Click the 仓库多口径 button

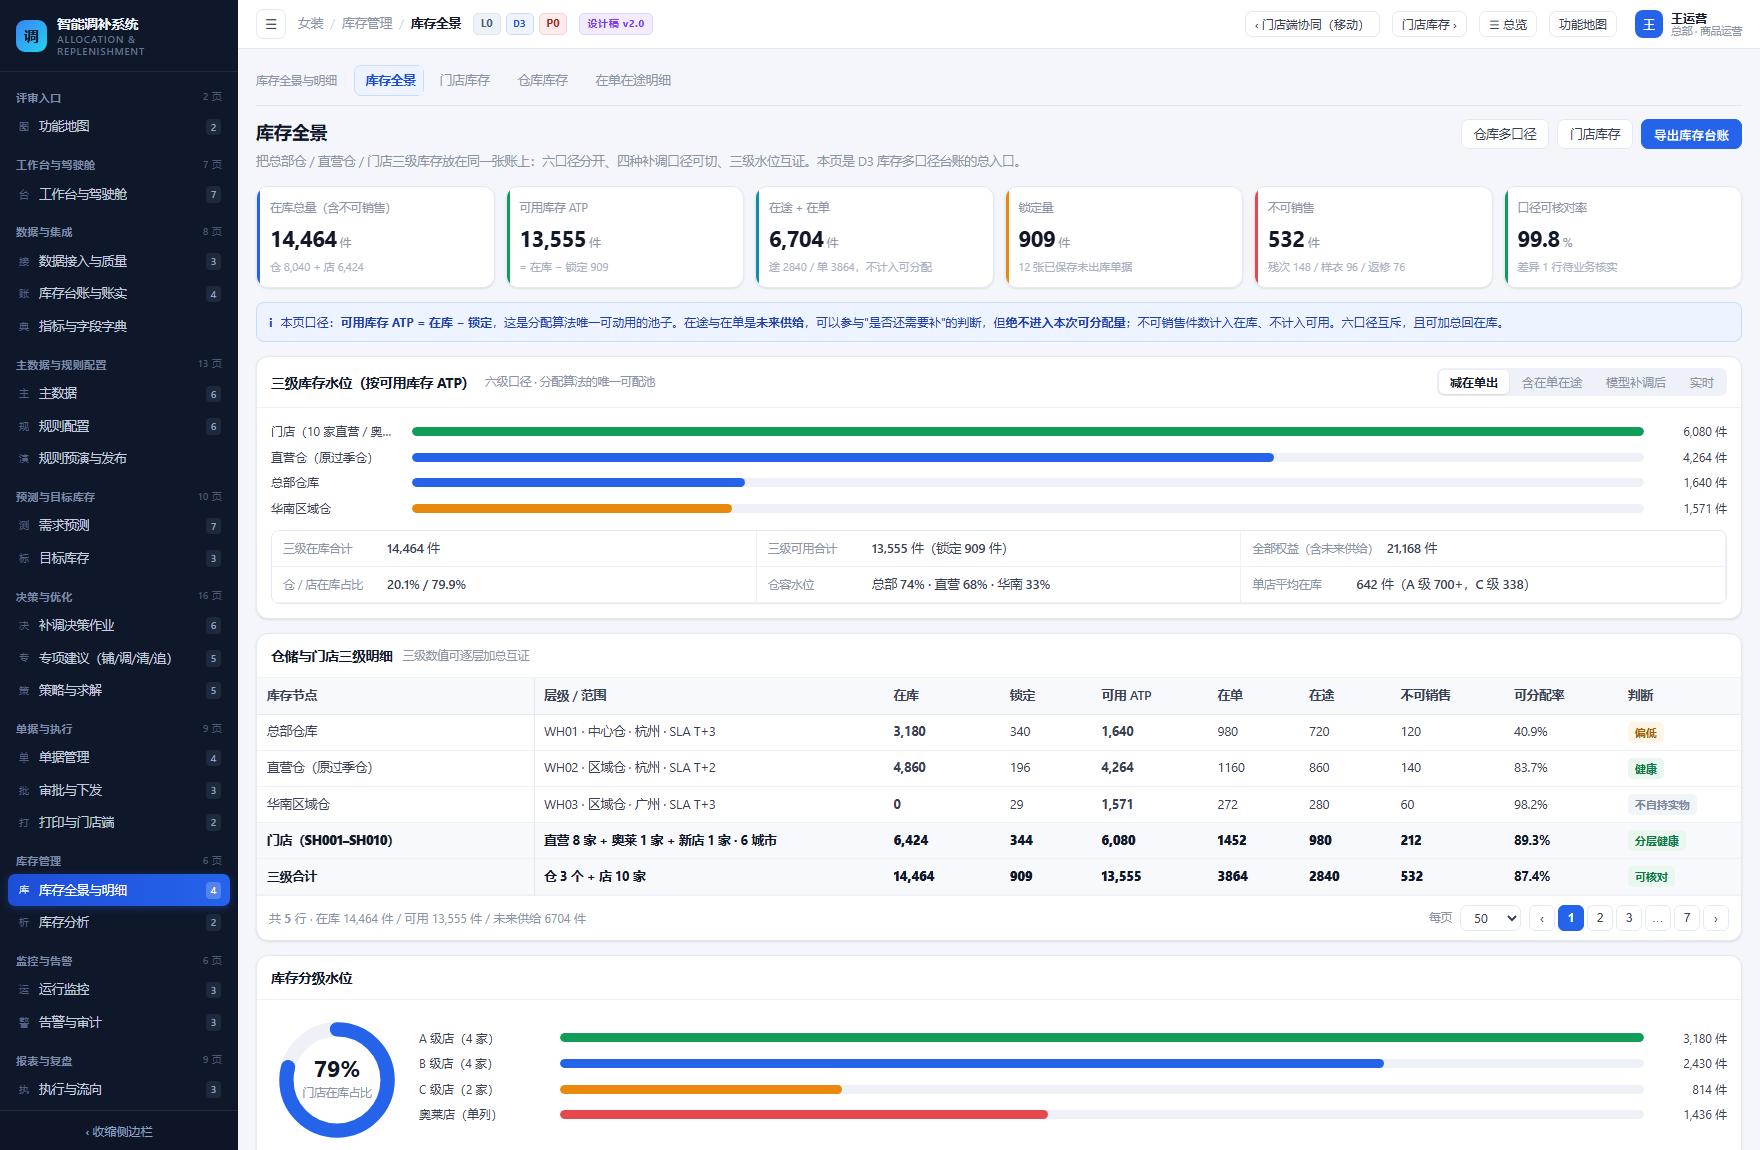coord(1505,134)
